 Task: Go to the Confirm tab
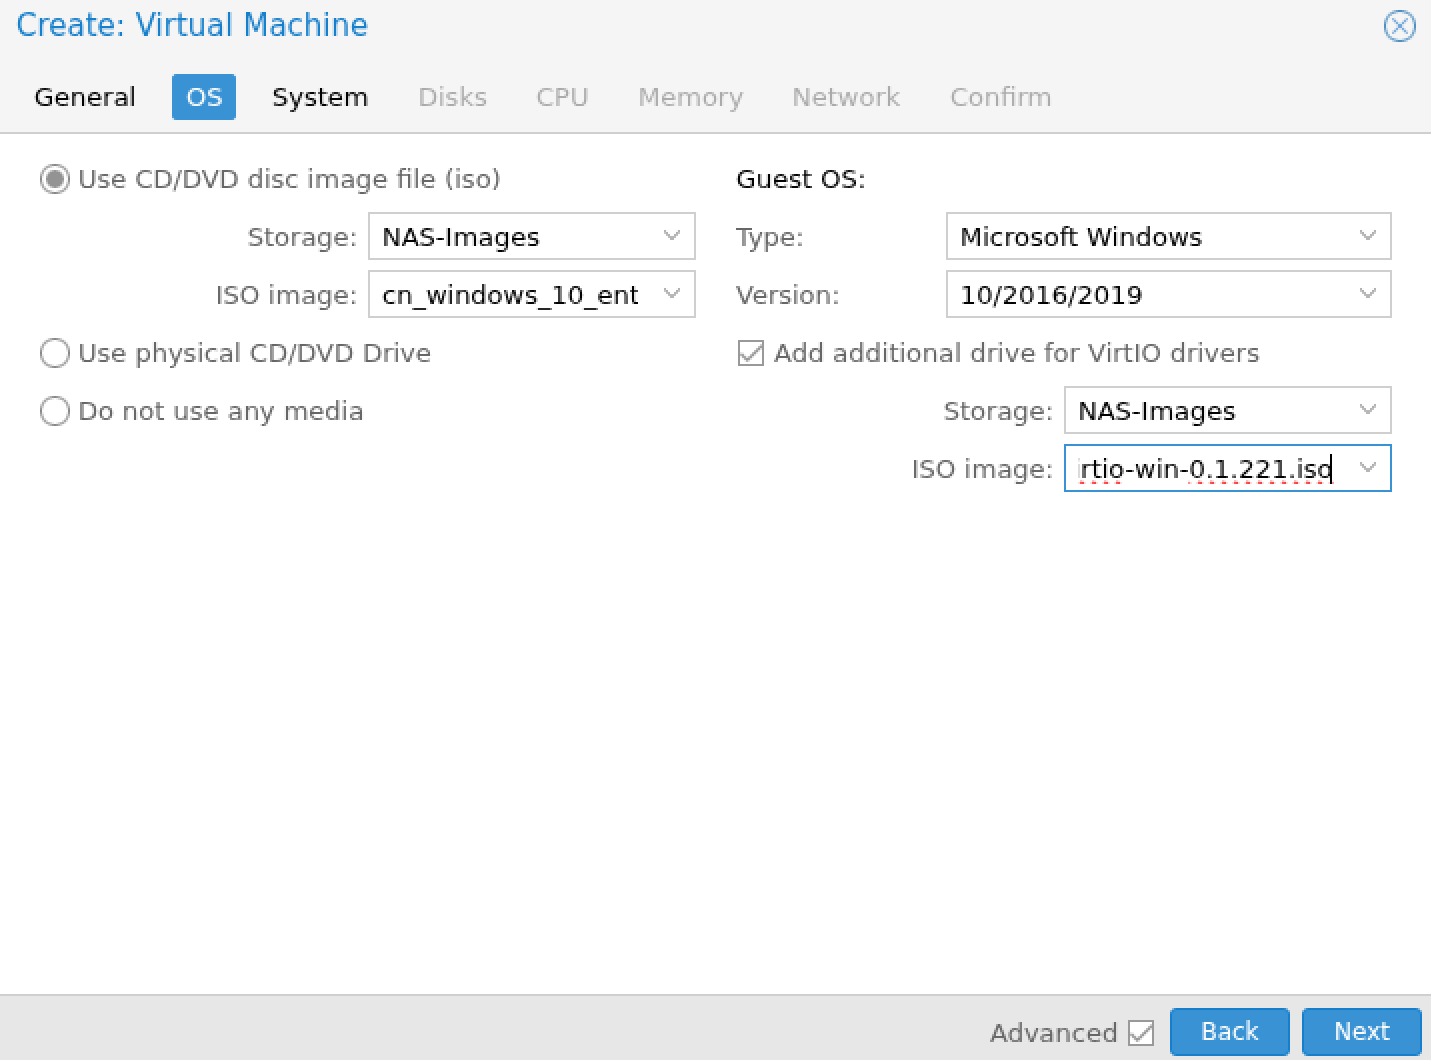pyautogui.click(x=1000, y=97)
